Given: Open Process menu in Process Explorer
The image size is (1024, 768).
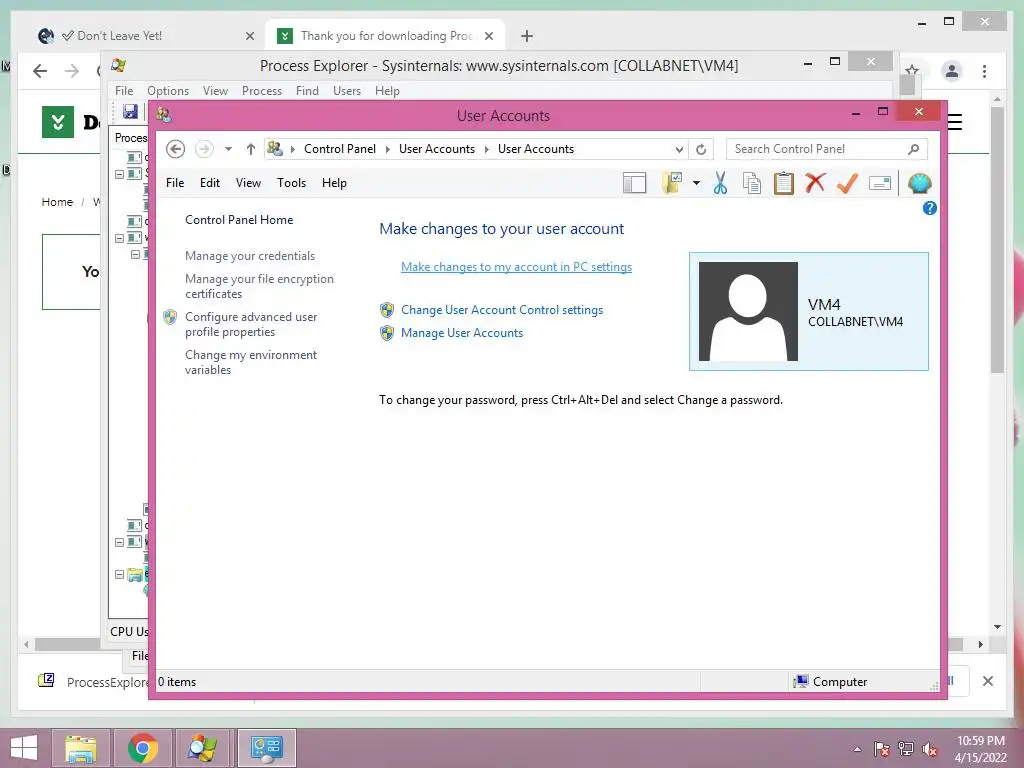Looking at the screenshot, I should (x=262, y=91).
